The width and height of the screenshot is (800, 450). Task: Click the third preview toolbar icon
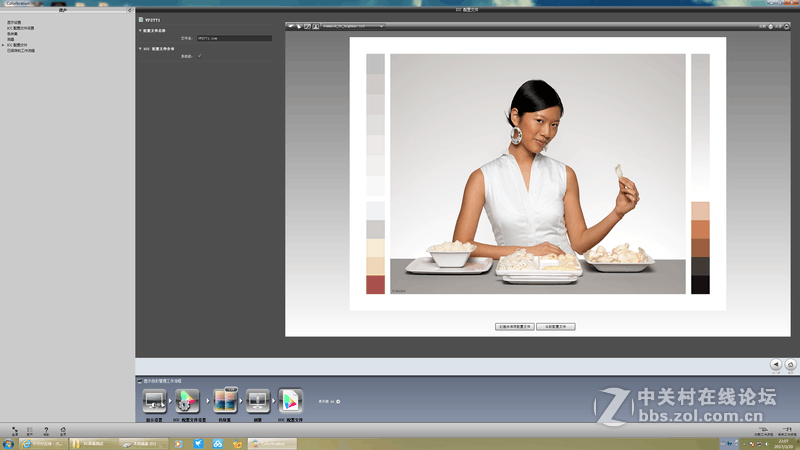pyautogui.click(x=307, y=26)
